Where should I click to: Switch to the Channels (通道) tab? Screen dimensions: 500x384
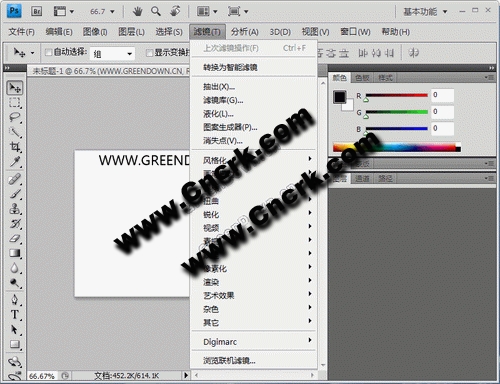[362, 178]
